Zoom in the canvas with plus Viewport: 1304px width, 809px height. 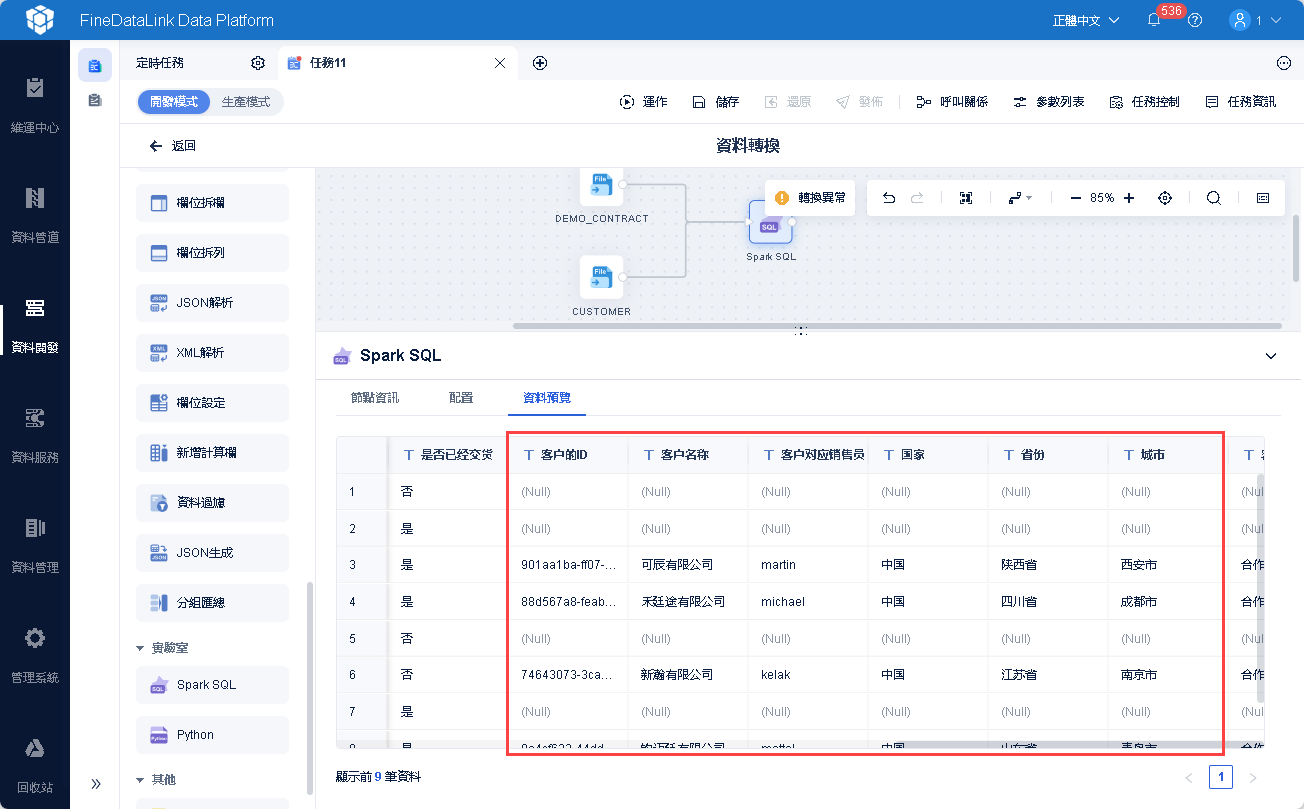coord(1129,198)
